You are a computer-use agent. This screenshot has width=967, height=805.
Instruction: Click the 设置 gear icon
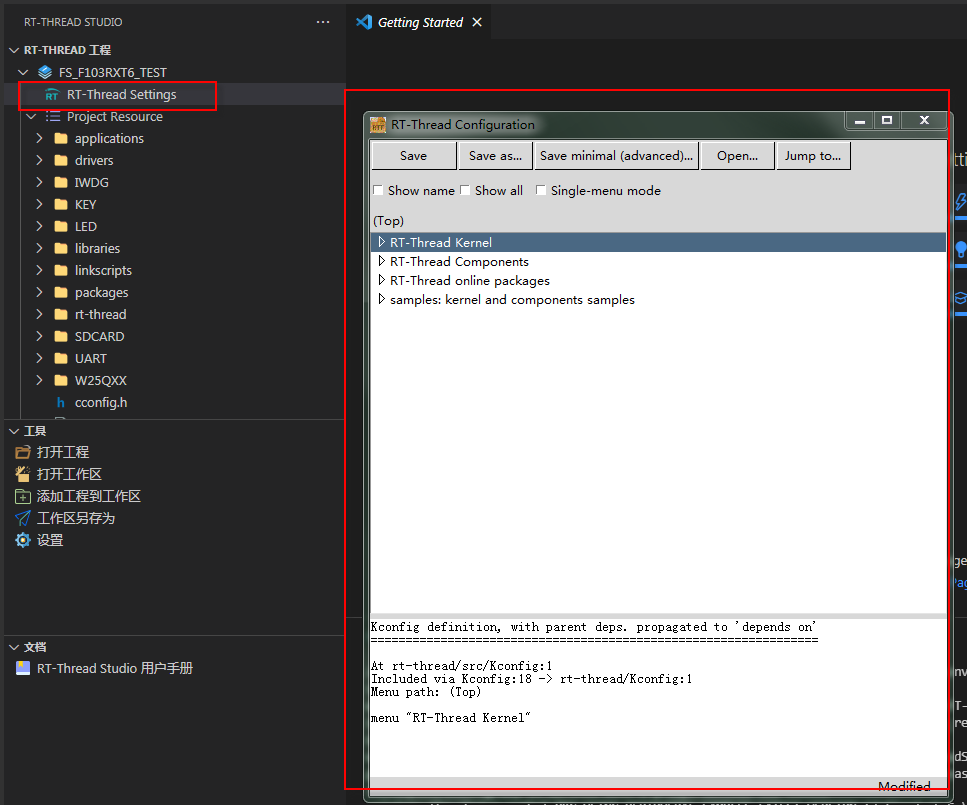[x=23, y=540]
